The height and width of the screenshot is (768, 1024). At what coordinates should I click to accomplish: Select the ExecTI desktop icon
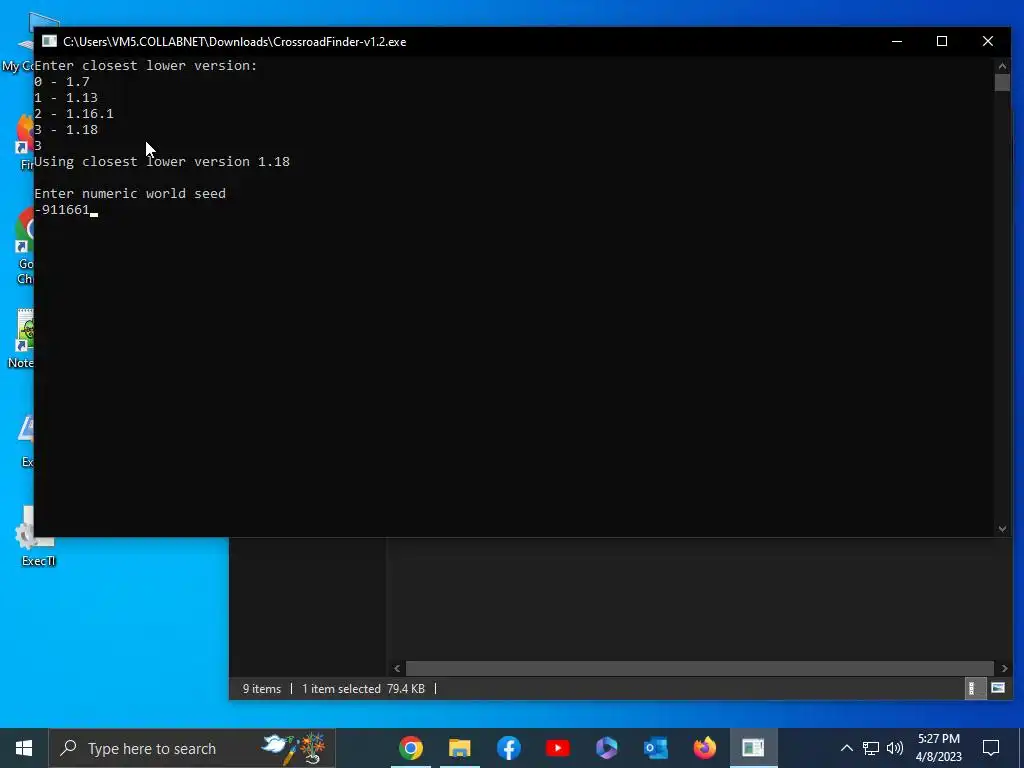click(38, 537)
